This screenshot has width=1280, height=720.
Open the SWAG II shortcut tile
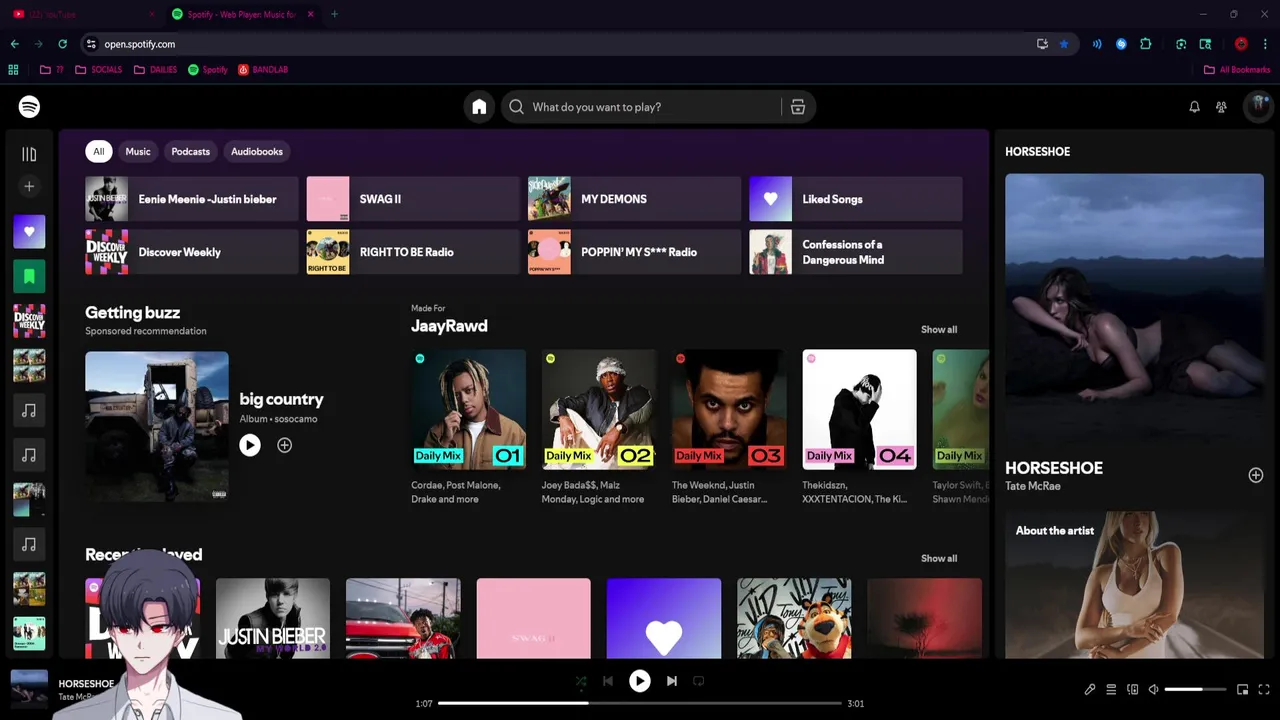coord(413,199)
